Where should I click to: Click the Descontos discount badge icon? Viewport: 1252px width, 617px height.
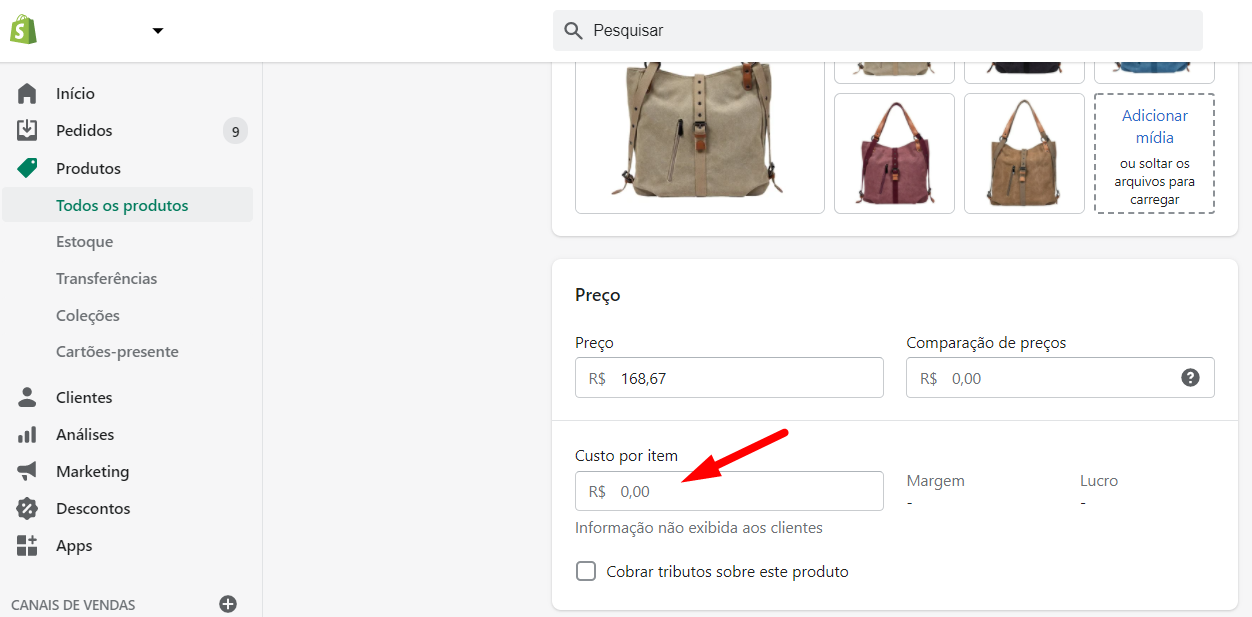point(27,508)
